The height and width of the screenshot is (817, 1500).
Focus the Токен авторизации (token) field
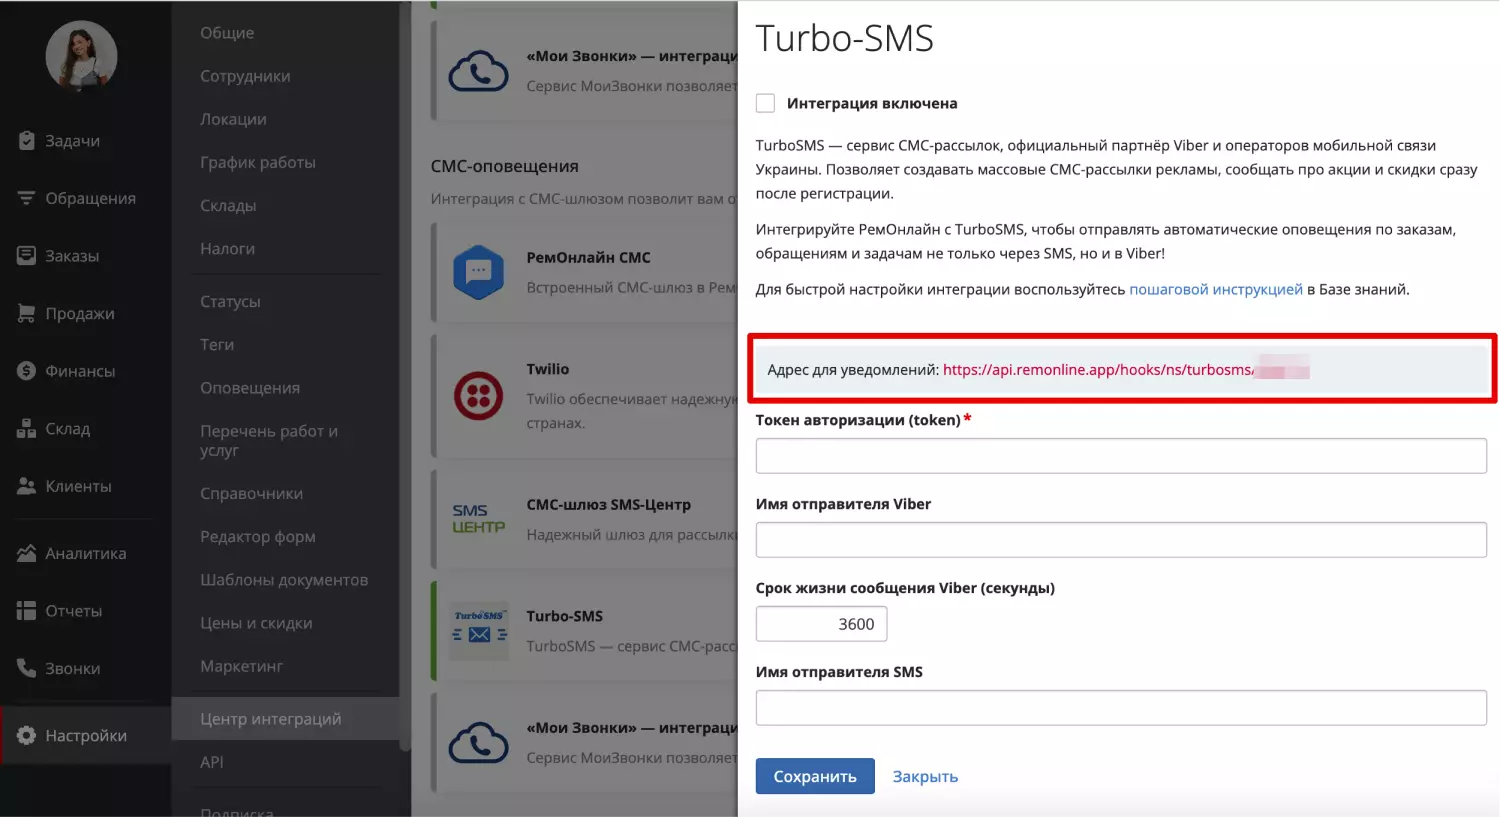point(1121,456)
